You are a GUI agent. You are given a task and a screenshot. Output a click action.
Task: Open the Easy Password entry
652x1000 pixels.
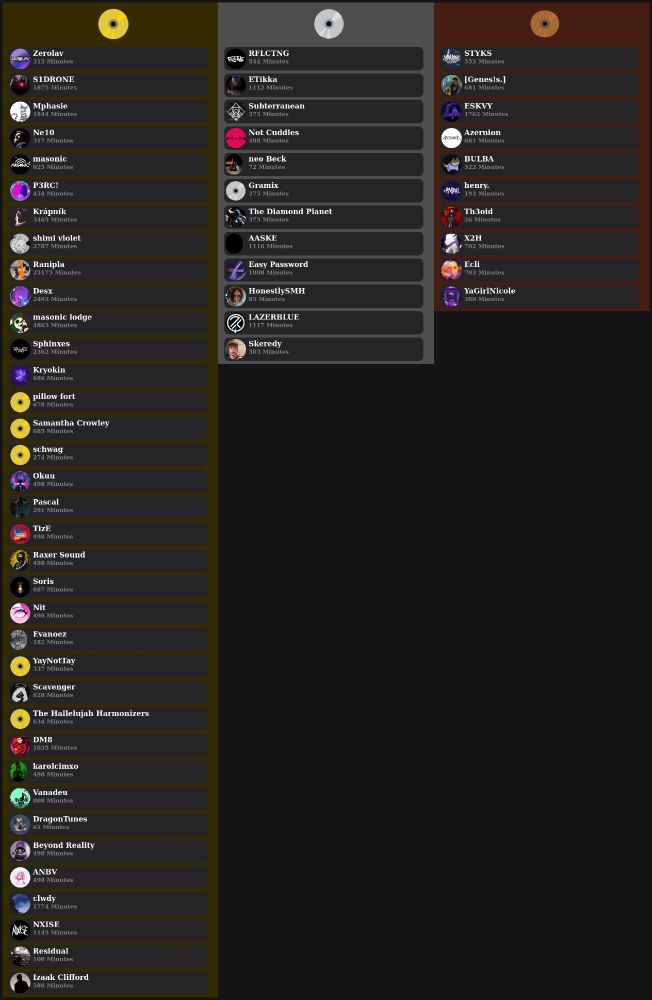pos(324,270)
